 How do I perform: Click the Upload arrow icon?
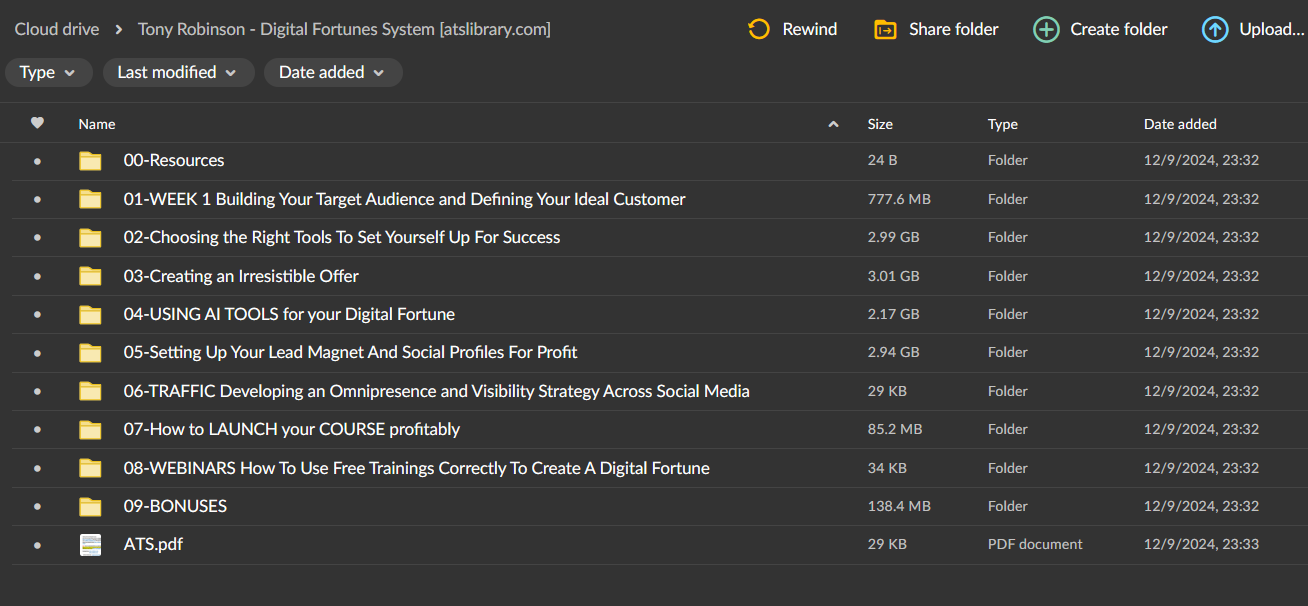pyautogui.click(x=1214, y=29)
